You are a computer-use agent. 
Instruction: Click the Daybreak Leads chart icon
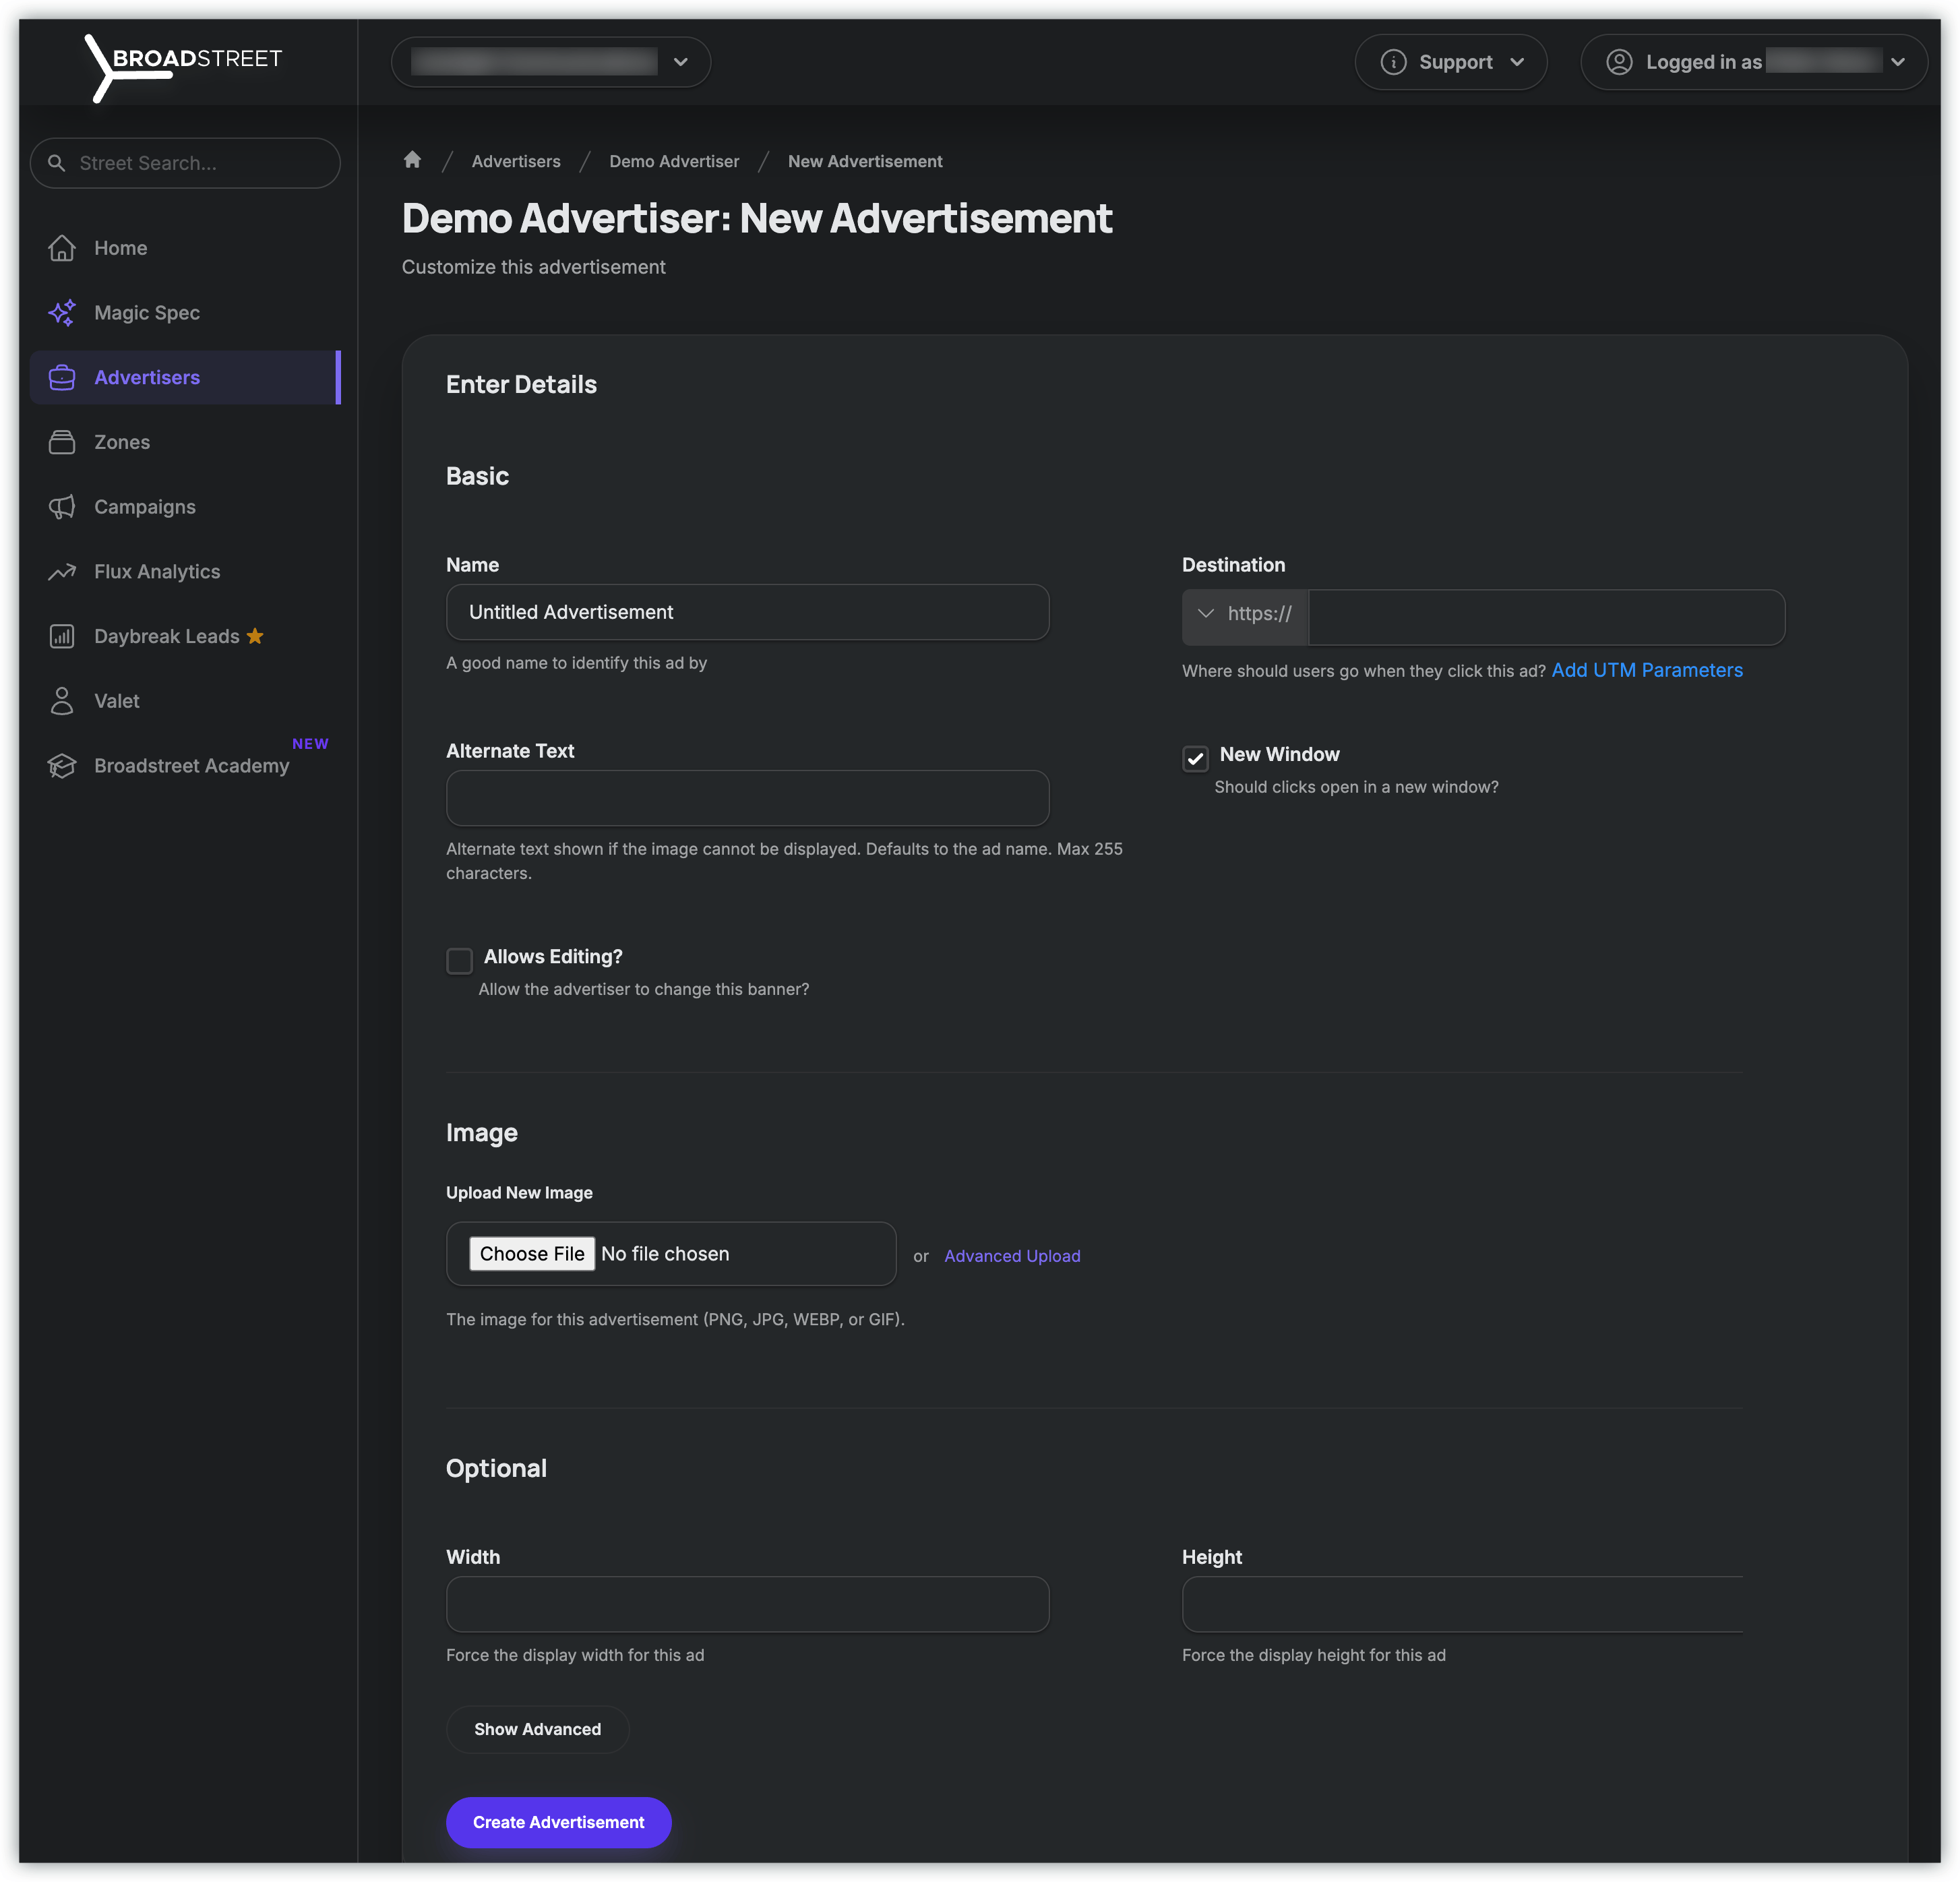62,636
